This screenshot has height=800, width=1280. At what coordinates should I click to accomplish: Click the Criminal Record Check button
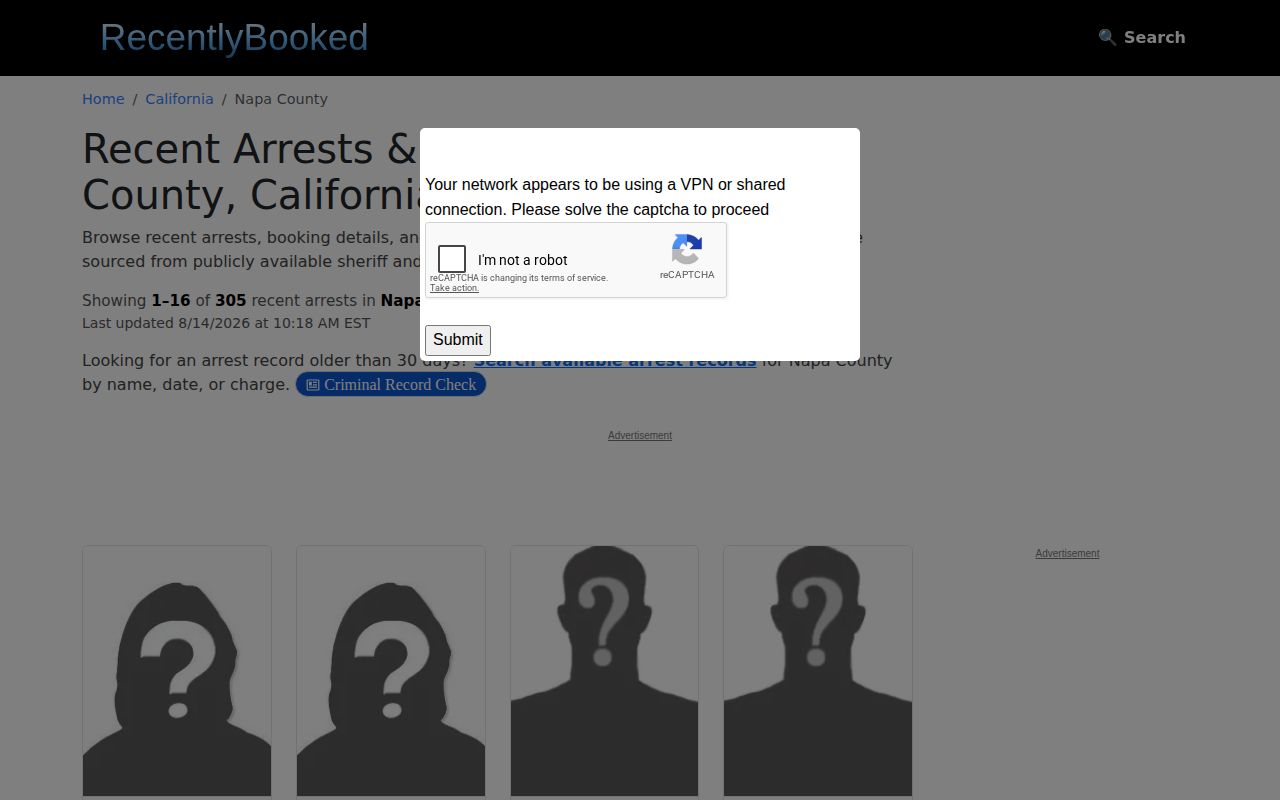tap(391, 385)
